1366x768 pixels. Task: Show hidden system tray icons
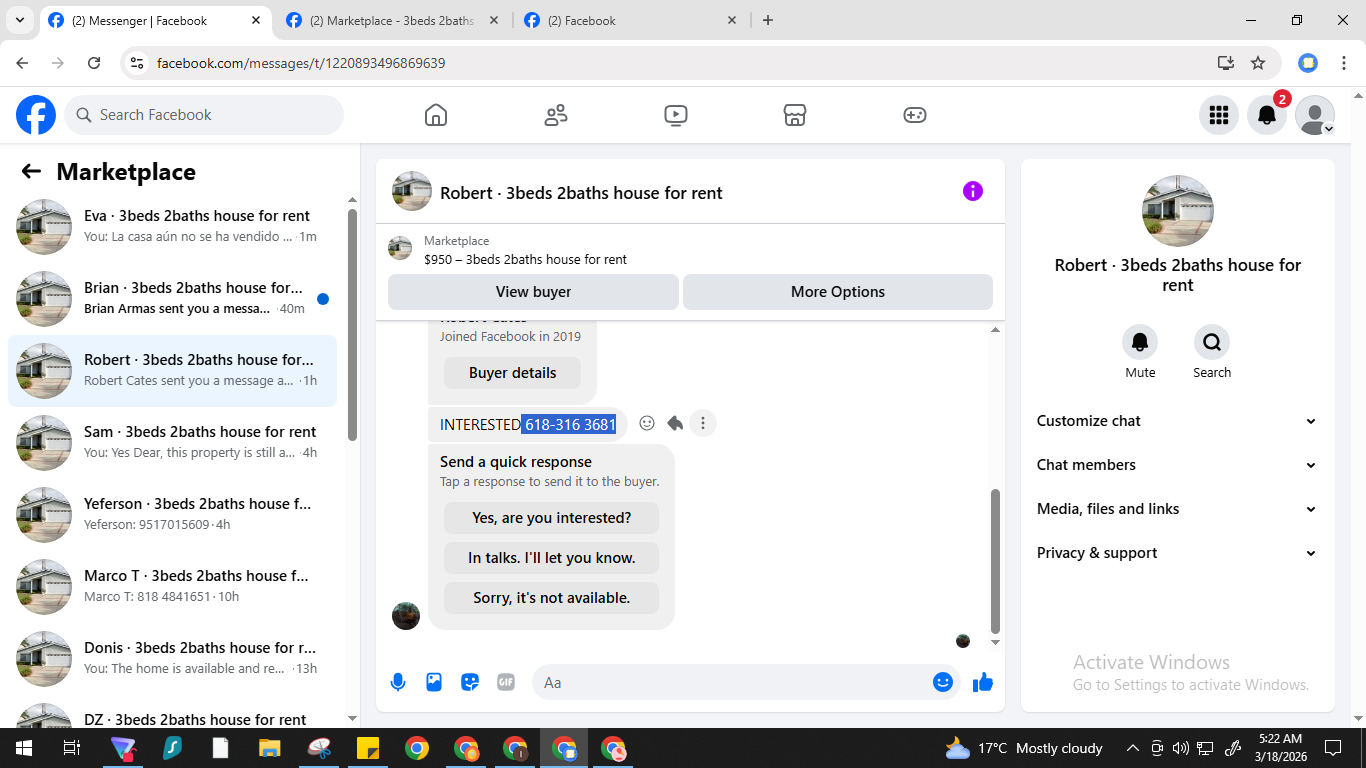point(1133,748)
